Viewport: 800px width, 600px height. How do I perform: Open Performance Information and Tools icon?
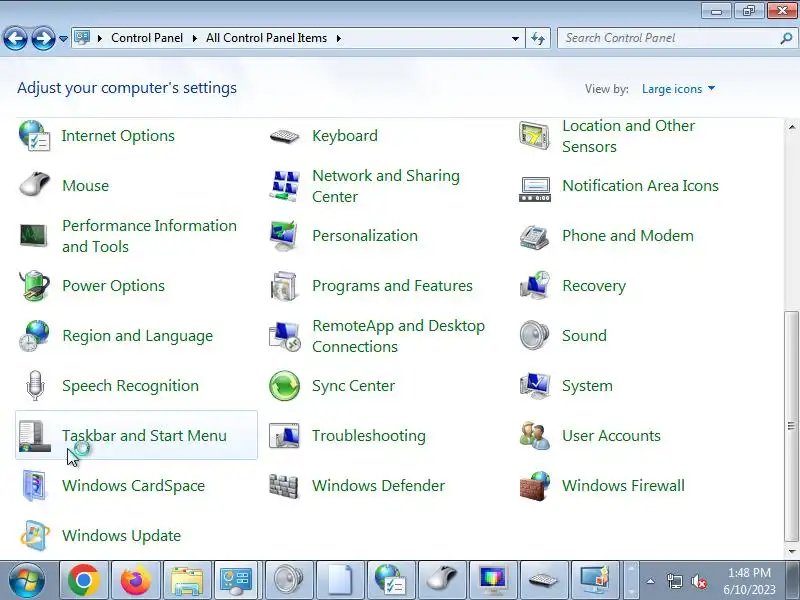click(x=34, y=236)
